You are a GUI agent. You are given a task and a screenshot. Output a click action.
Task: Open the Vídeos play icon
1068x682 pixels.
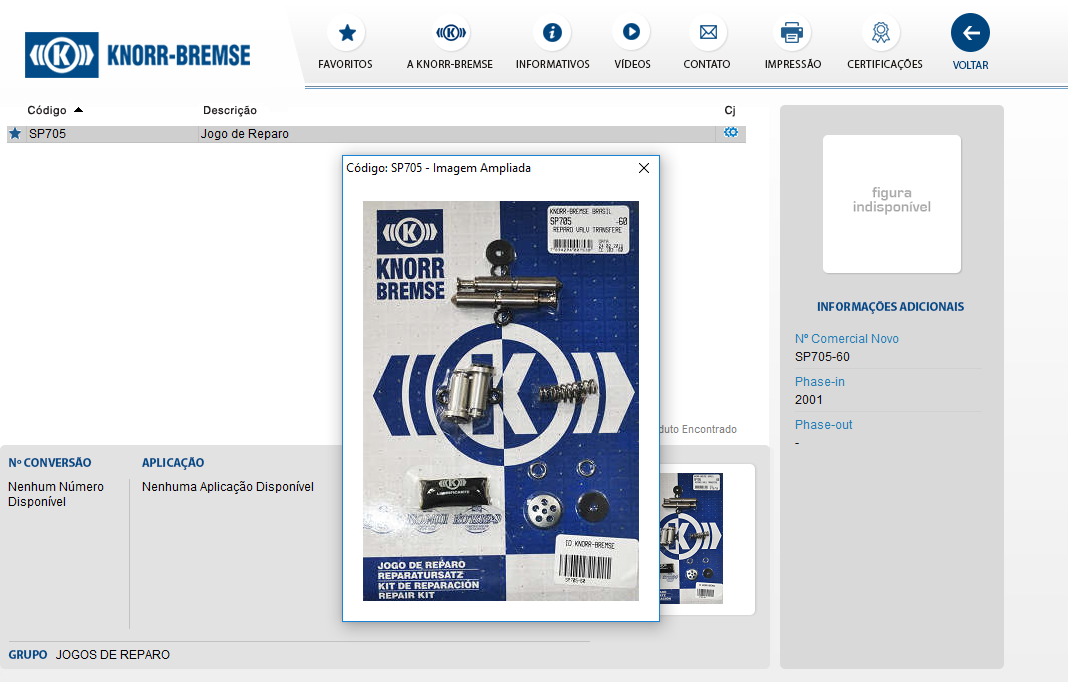(631, 33)
